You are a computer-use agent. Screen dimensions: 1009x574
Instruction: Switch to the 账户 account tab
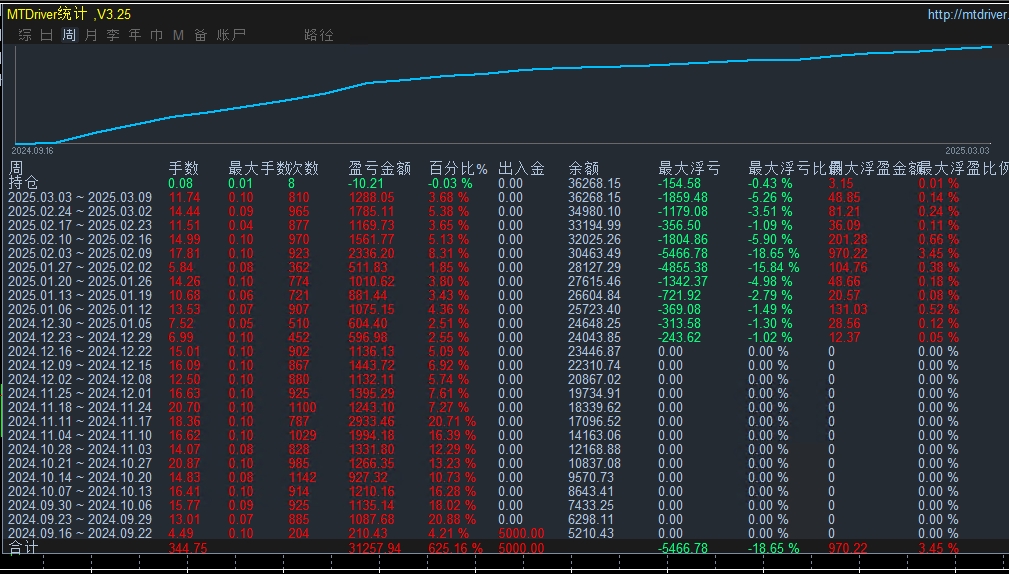(231, 35)
